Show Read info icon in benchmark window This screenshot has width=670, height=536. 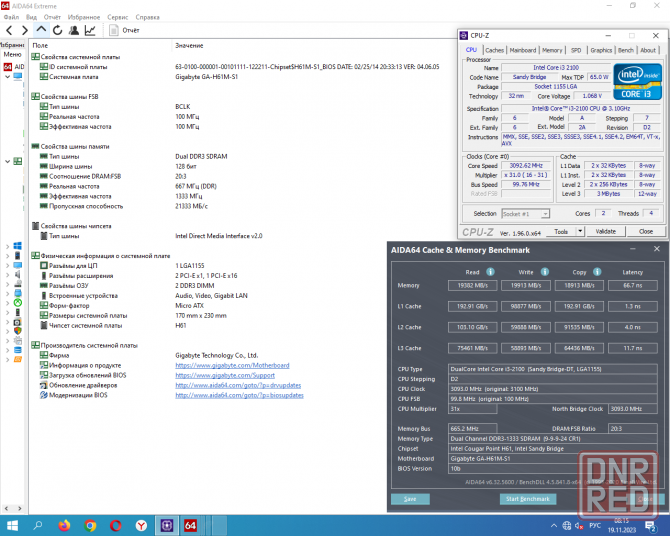[x=490, y=272]
